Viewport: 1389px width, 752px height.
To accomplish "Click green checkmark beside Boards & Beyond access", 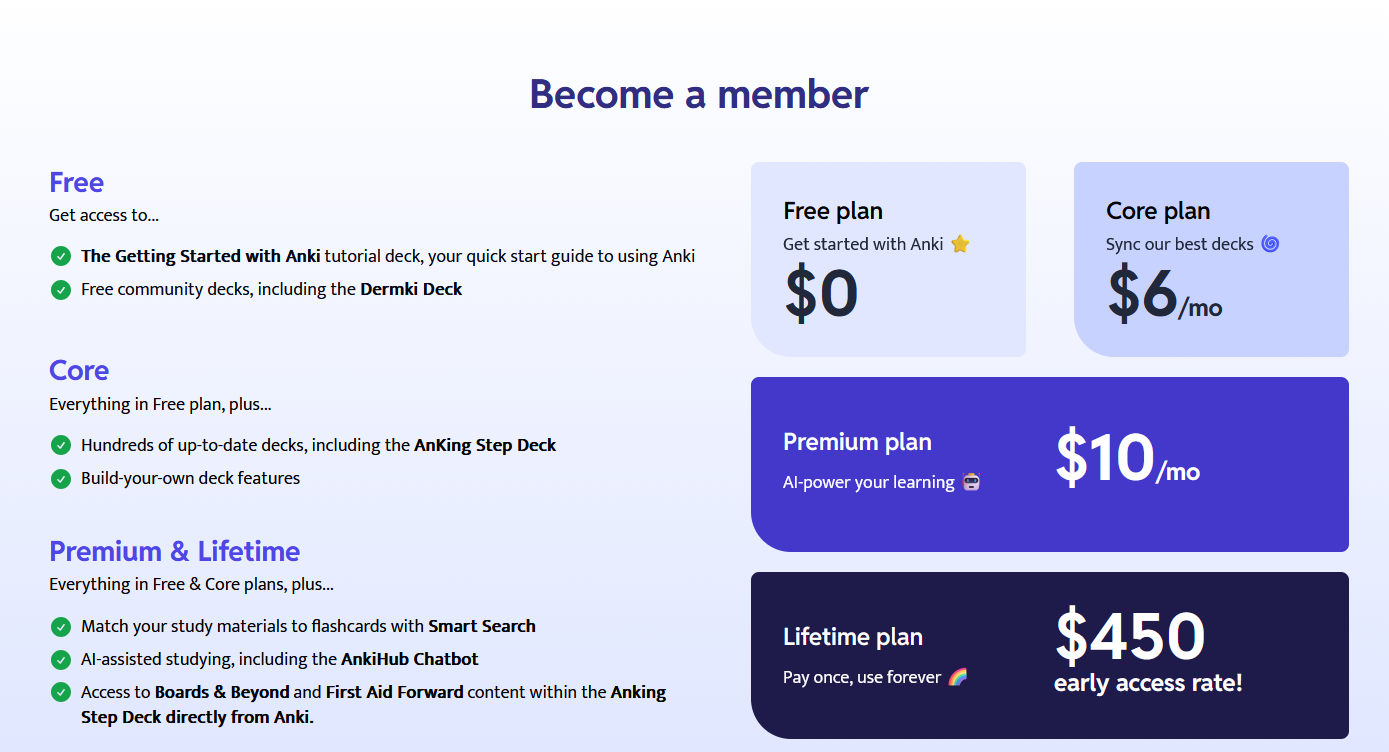I will 61,692.
